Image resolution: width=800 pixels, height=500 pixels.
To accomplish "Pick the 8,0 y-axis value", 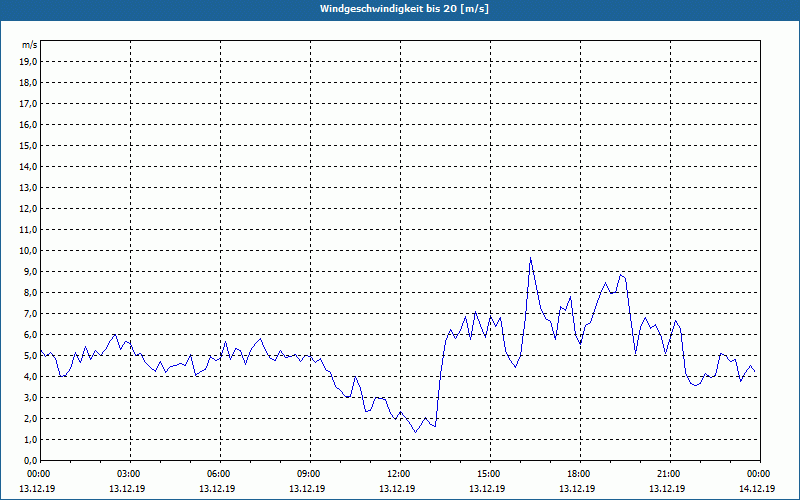I will coord(30,292).
